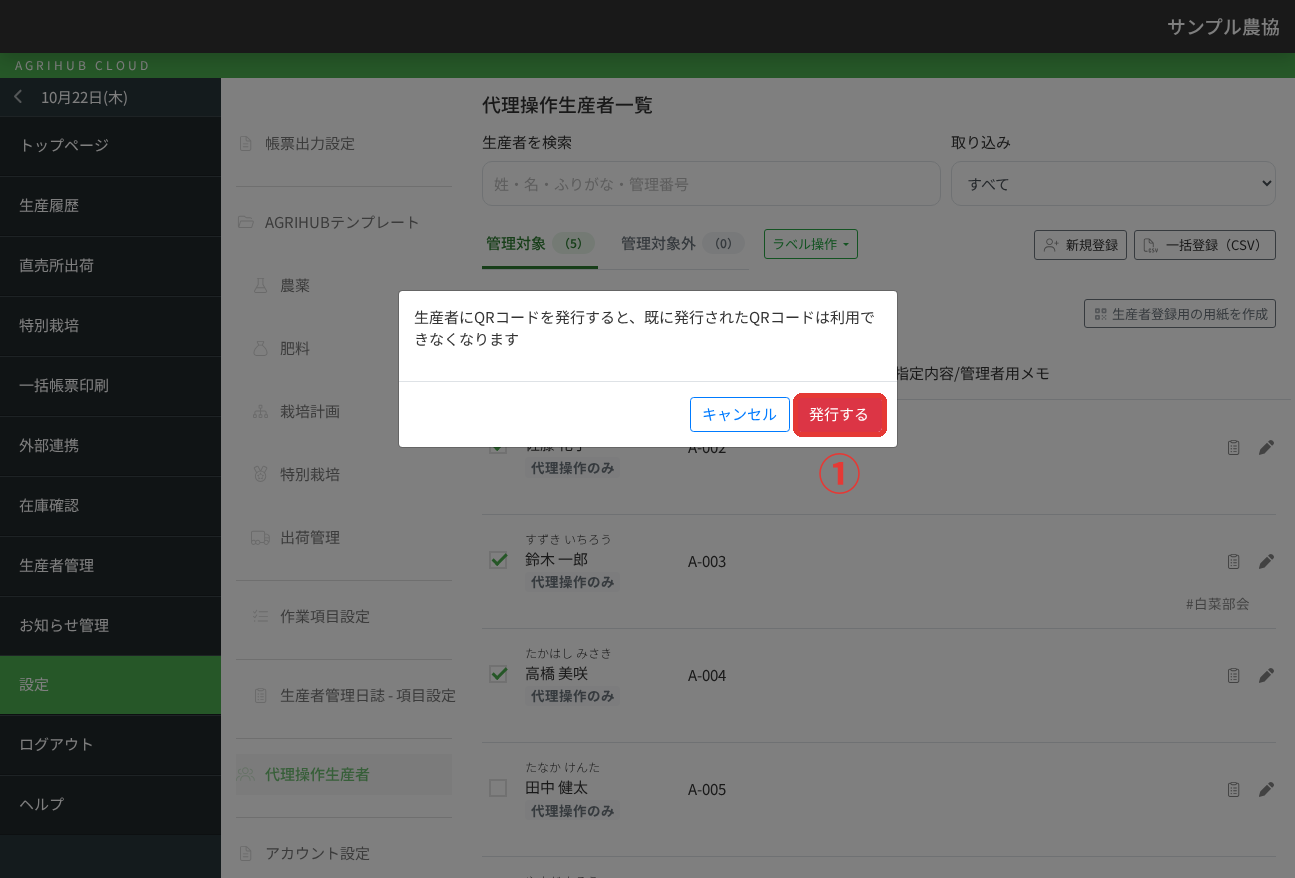Open 生産者管理 in the sidebar

click(110, 566)
